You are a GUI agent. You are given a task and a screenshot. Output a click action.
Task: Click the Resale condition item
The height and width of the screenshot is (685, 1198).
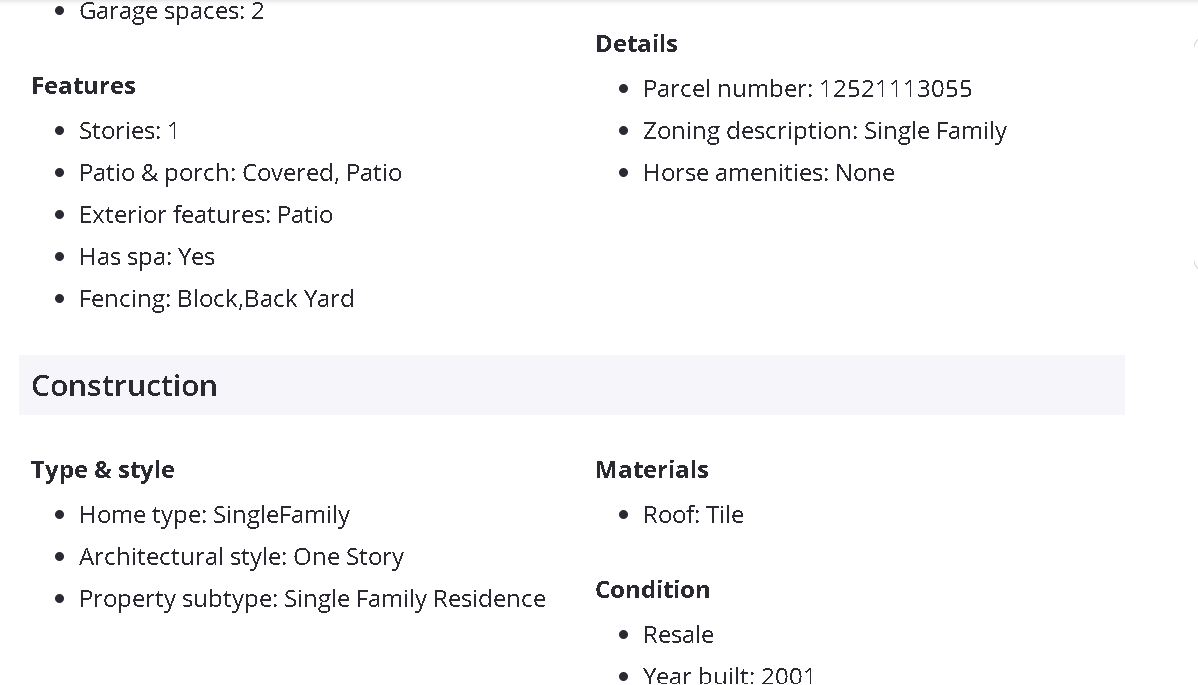coord(678,635)
